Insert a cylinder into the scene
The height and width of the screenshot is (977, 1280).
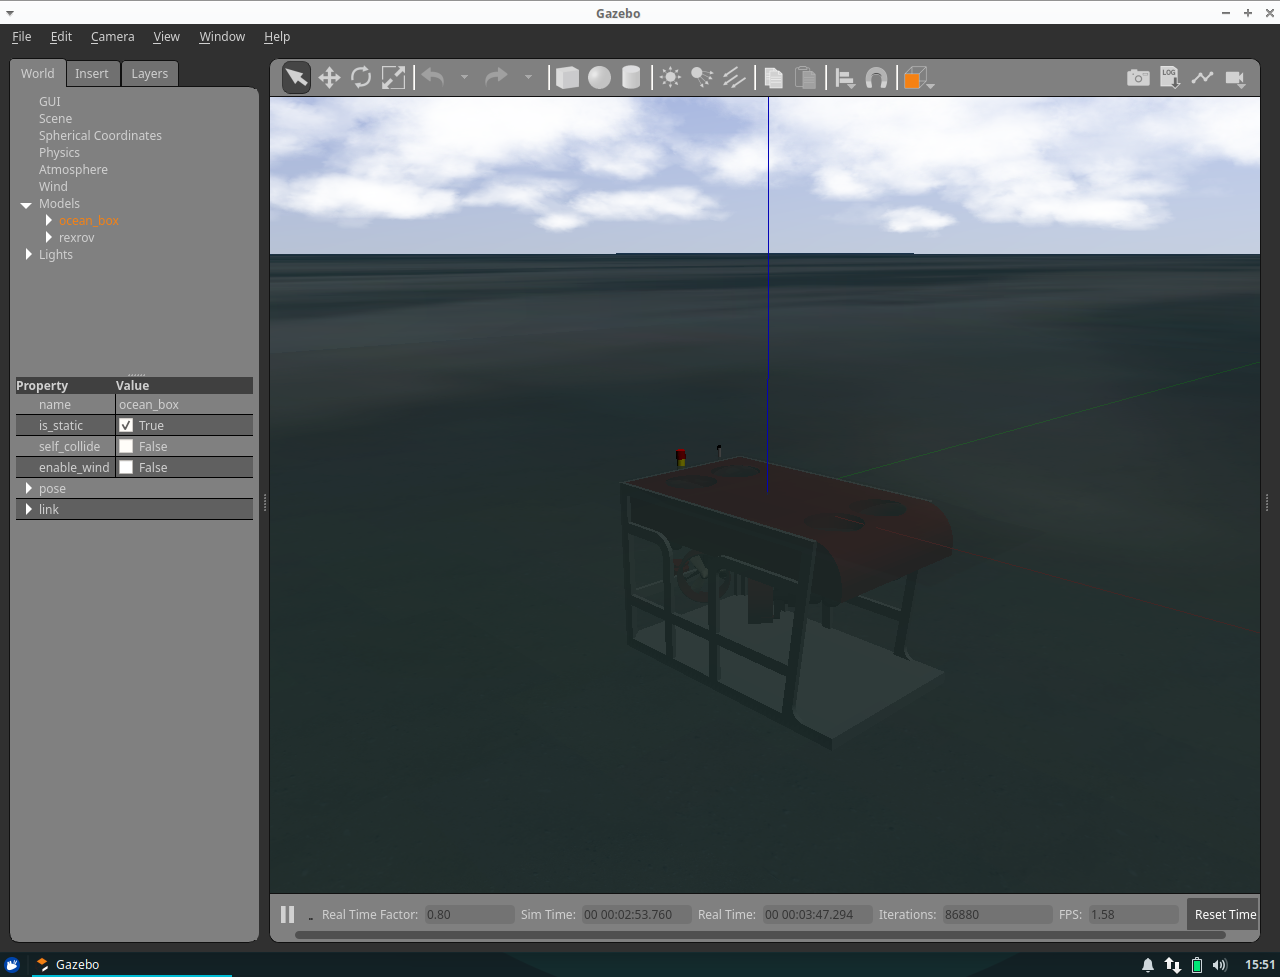631,77
